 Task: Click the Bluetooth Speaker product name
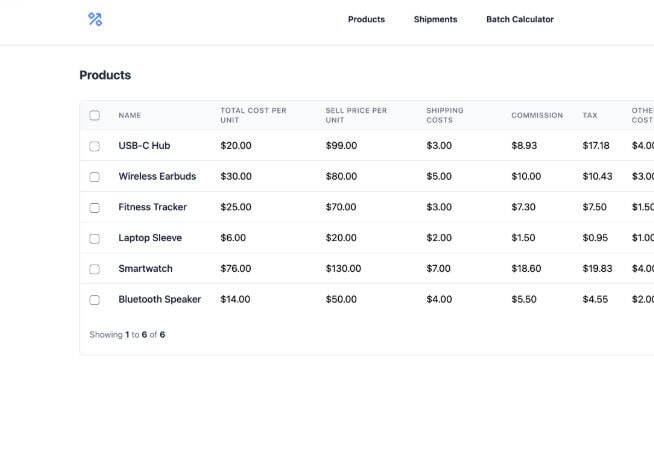[x=159, y=300]
